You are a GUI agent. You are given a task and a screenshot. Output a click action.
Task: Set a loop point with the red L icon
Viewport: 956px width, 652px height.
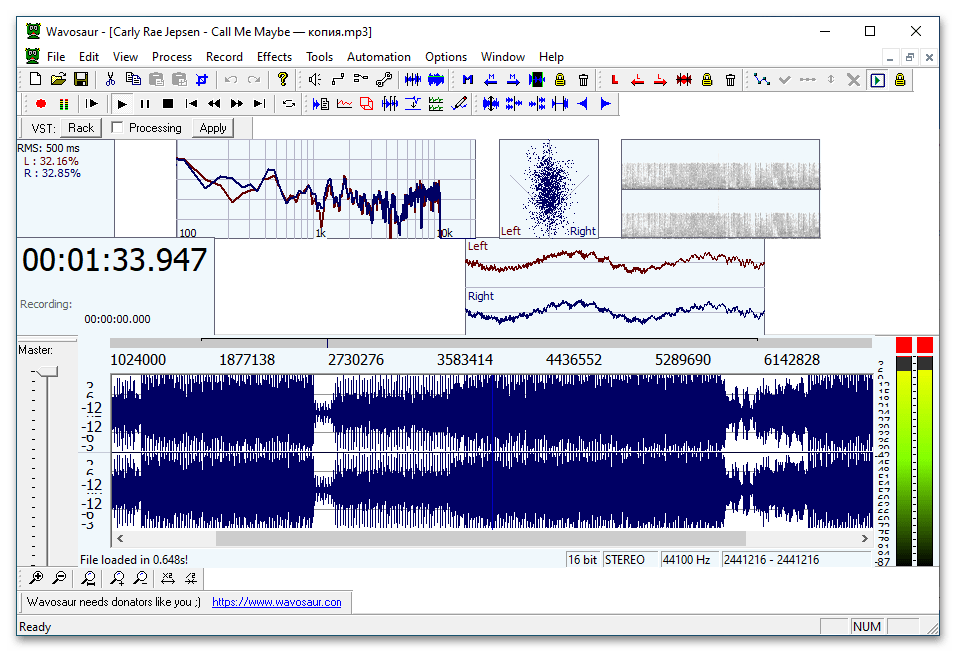(615, 79)
